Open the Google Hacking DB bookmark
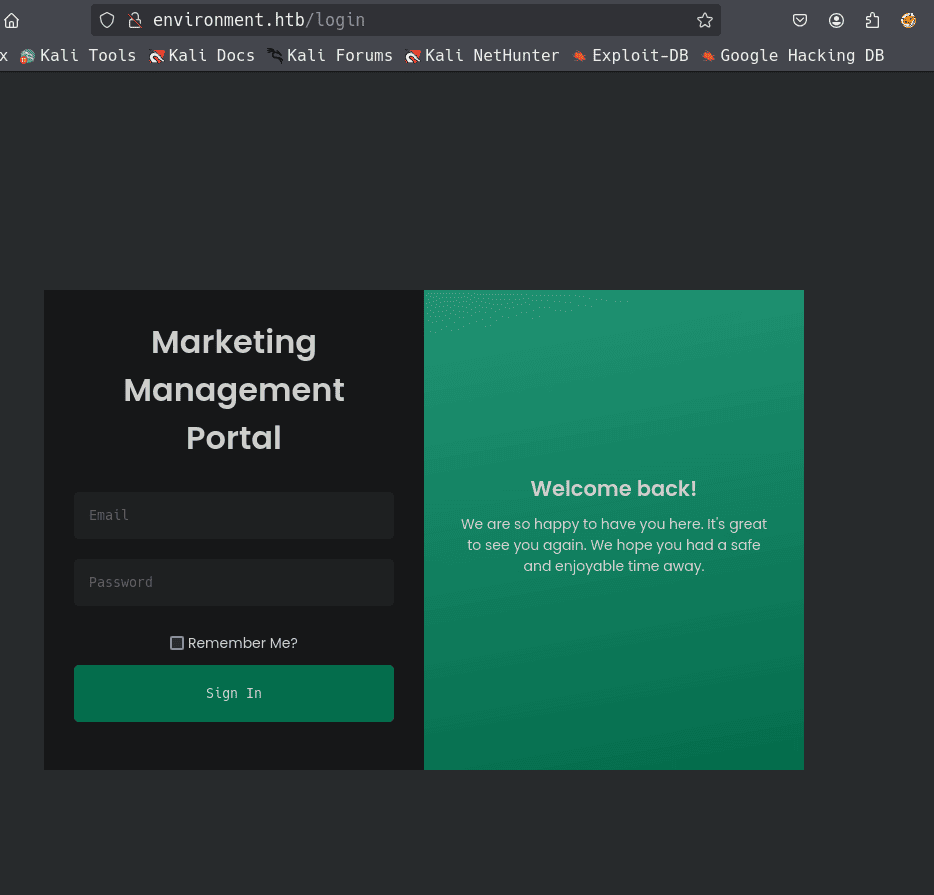Screen dimensions: 934x895 click(792, 55)
